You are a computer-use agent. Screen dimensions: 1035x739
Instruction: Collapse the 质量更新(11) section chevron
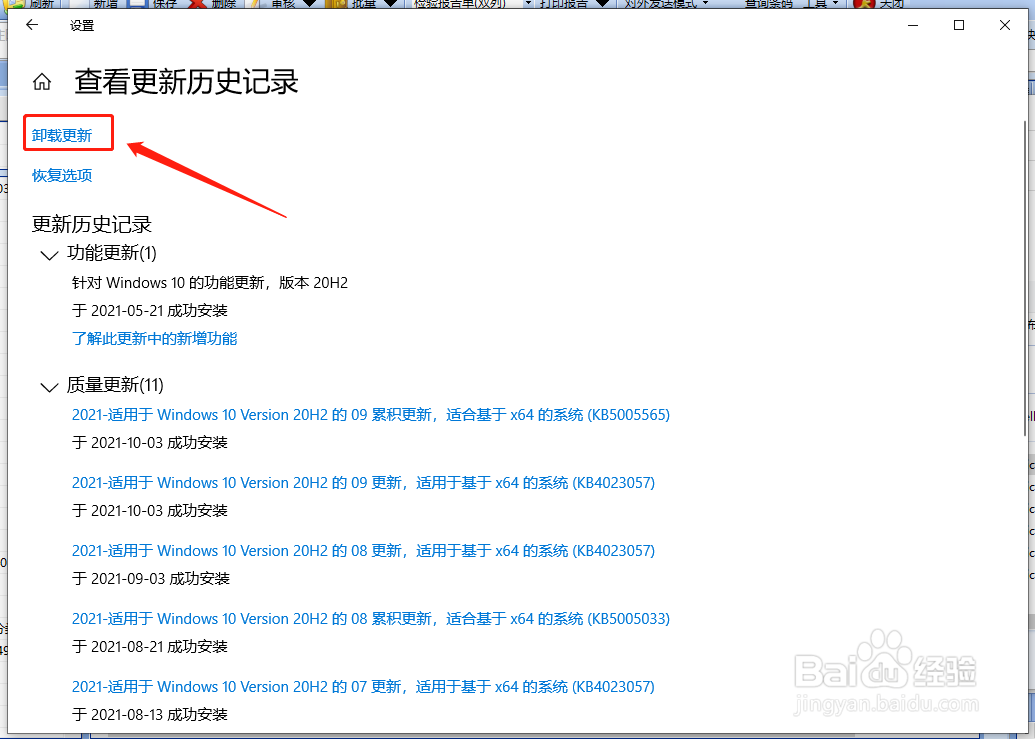[50, 387]
